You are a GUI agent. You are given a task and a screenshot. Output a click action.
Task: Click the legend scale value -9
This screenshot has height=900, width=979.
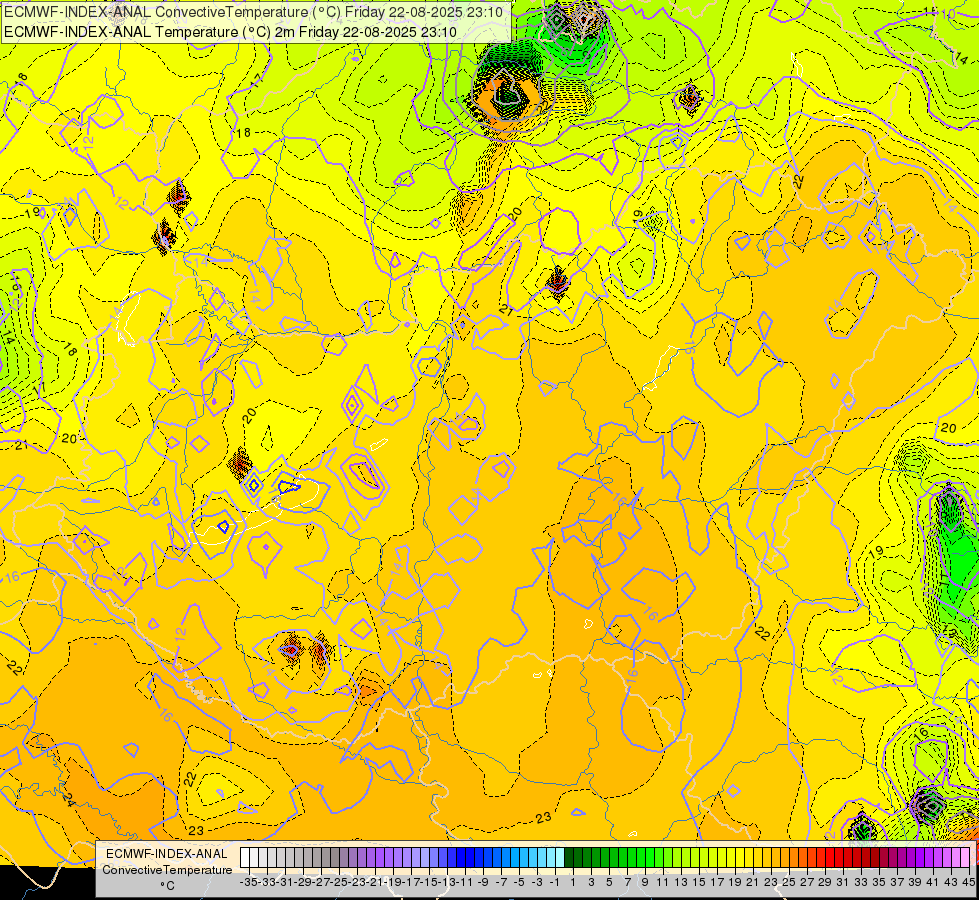coord(483,883)
